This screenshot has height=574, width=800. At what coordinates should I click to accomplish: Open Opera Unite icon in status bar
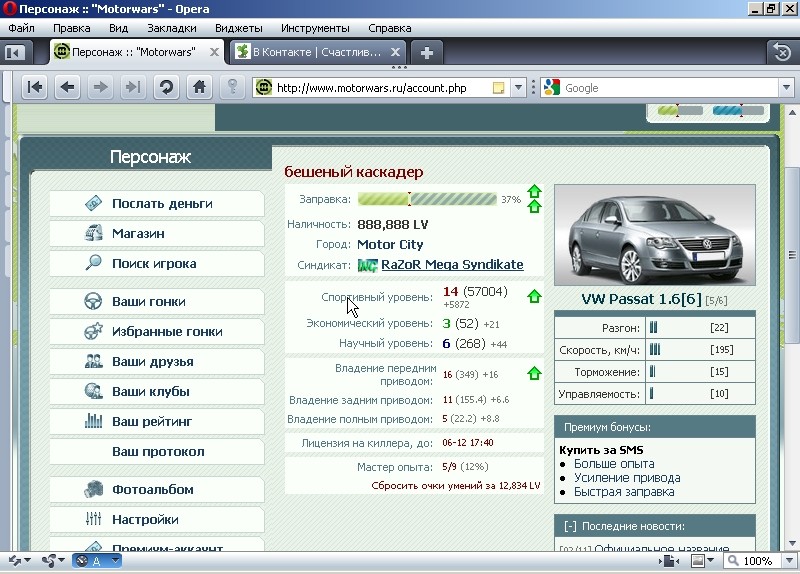[49, 561]
